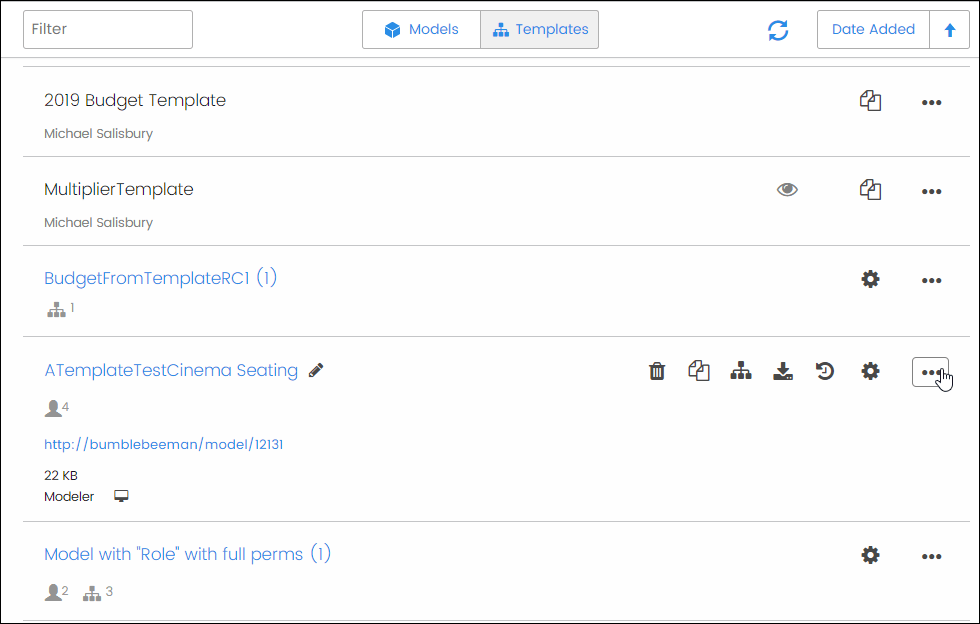Open history for ATemplateTestCinema Seating
This screenshot has width=980, height=624.
(825, 372)
